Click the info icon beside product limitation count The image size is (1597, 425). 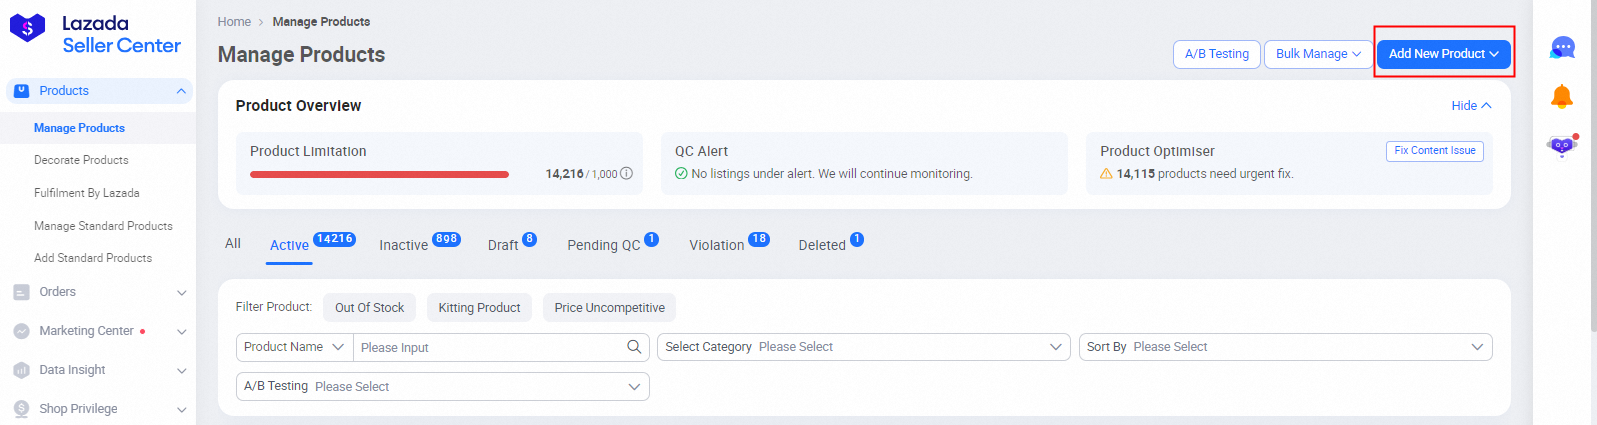[x=626, y=174]
